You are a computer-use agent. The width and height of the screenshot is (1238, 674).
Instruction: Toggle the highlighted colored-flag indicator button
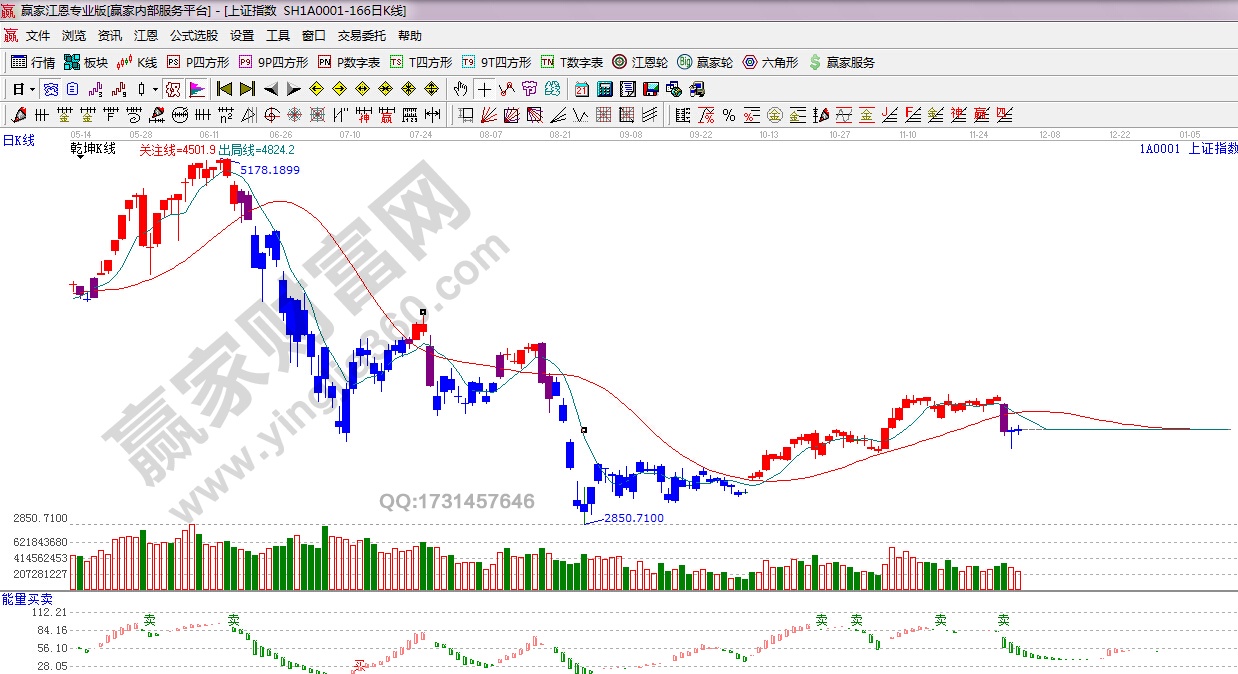(x=196, y=88)
